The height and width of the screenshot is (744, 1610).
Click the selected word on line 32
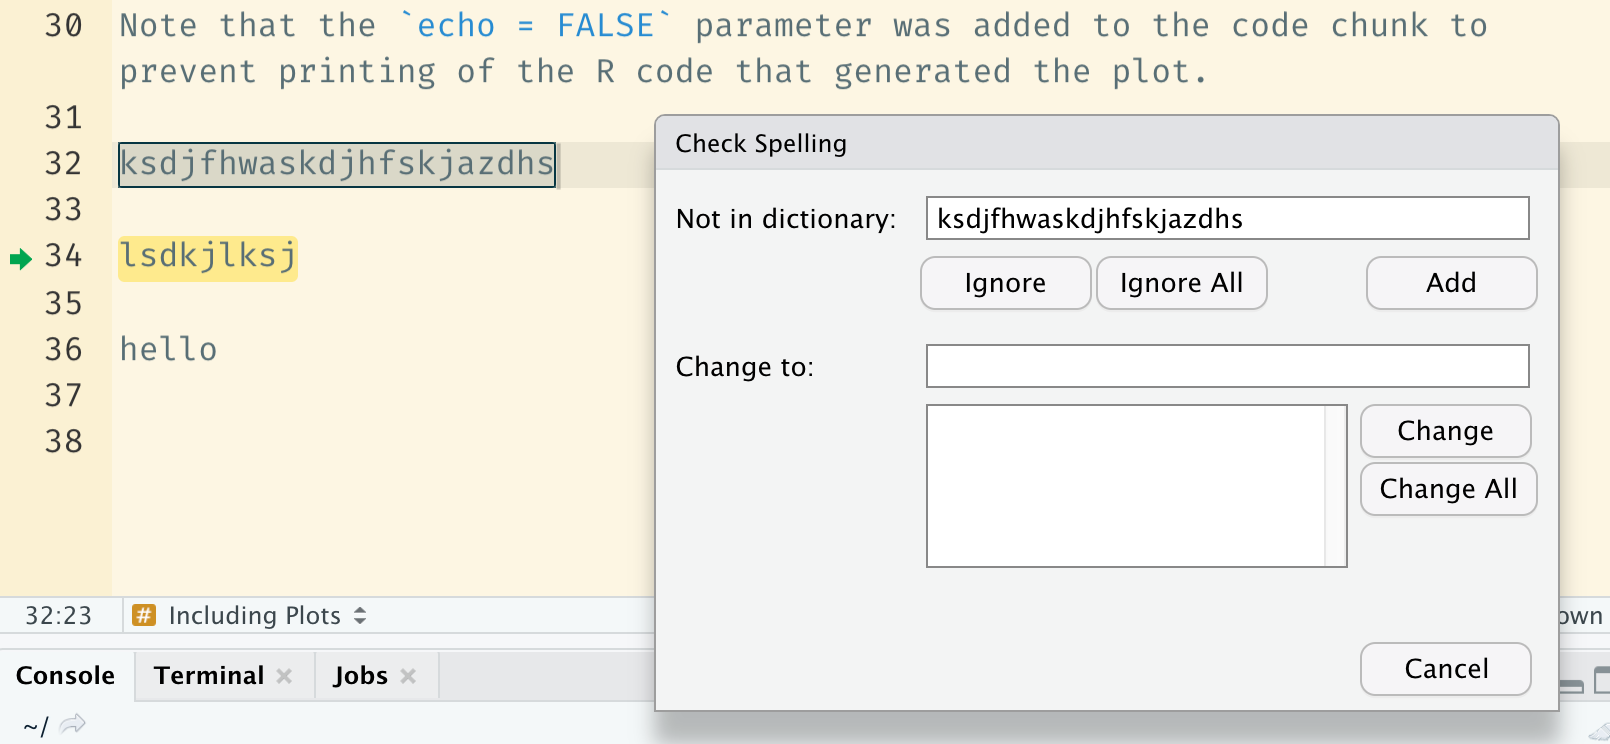[337, 164]
